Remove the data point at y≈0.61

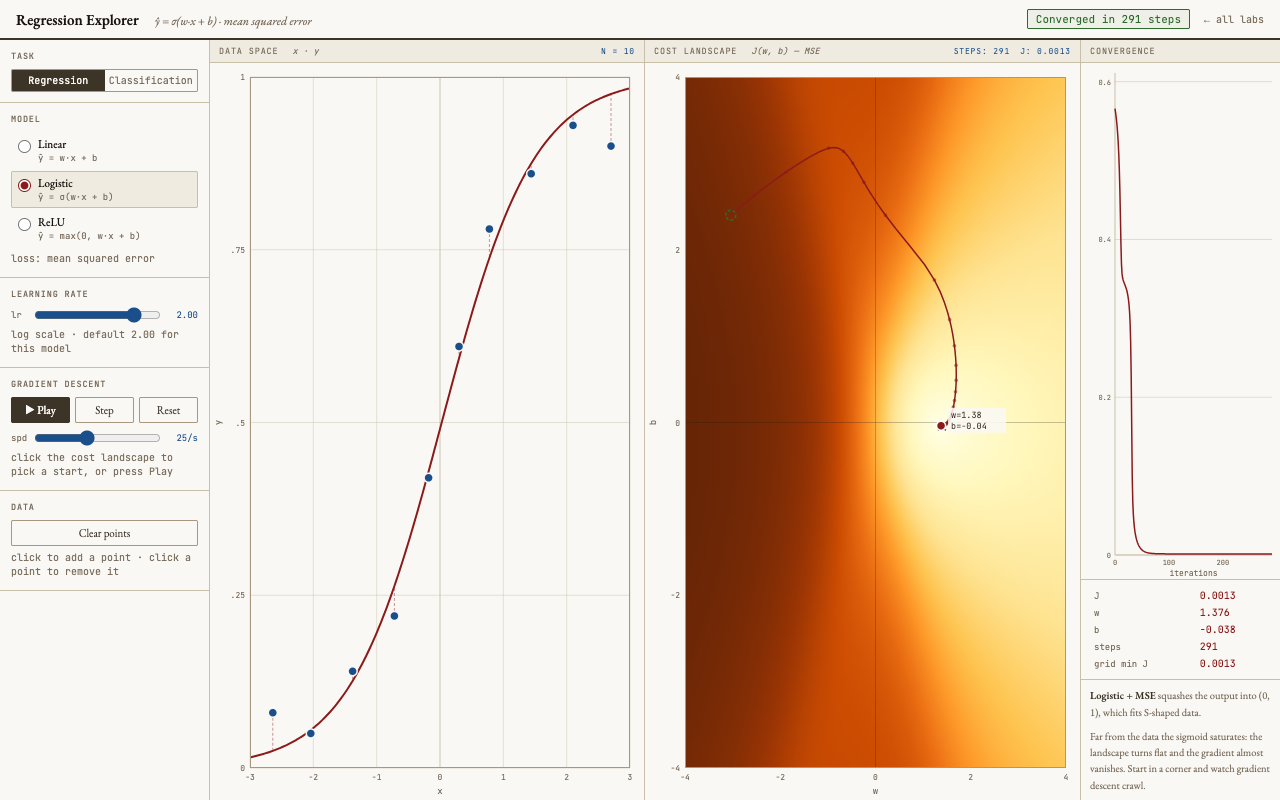pyautogui.click(x=459, y=347)
